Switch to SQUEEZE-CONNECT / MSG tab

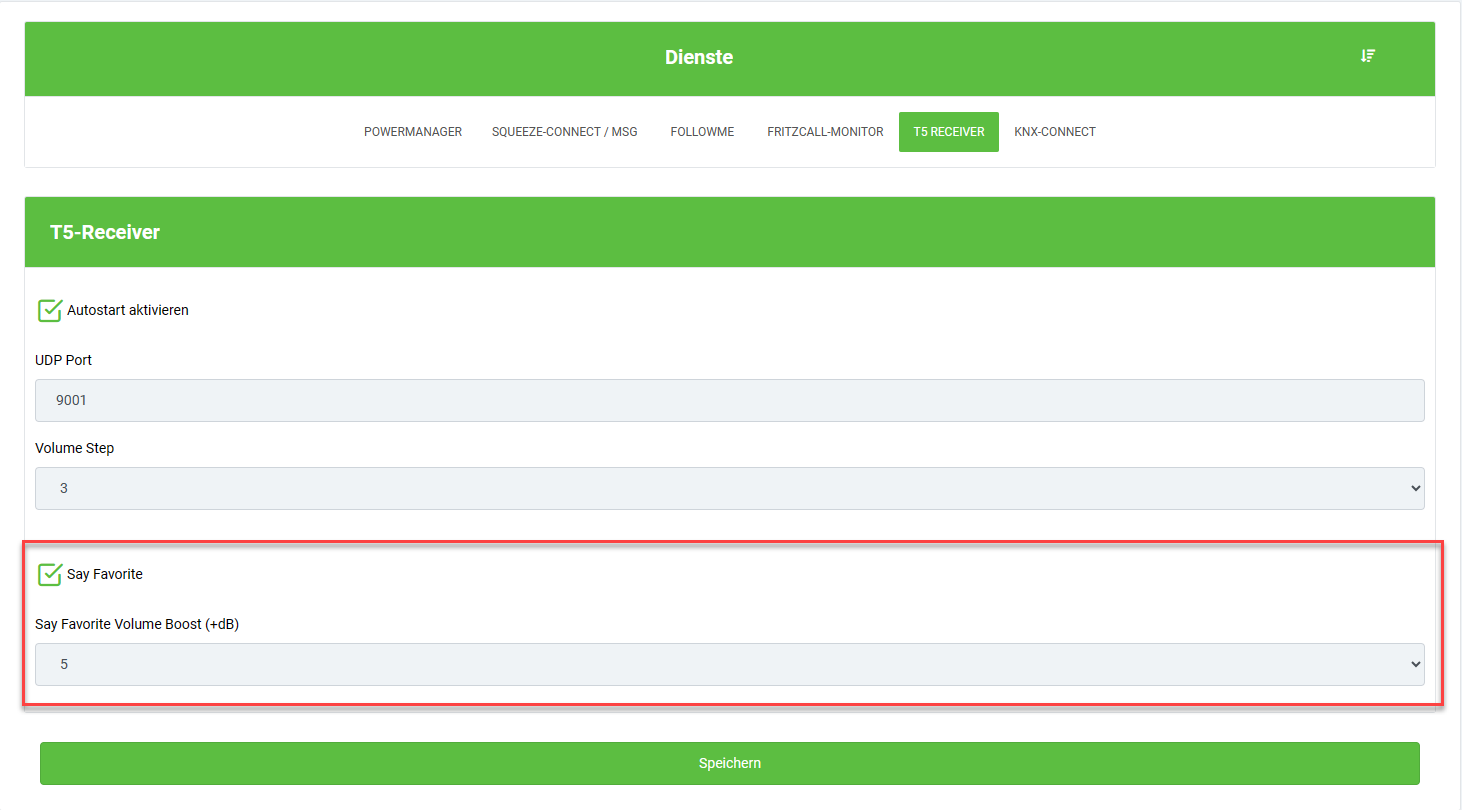(x=565, y=132)
